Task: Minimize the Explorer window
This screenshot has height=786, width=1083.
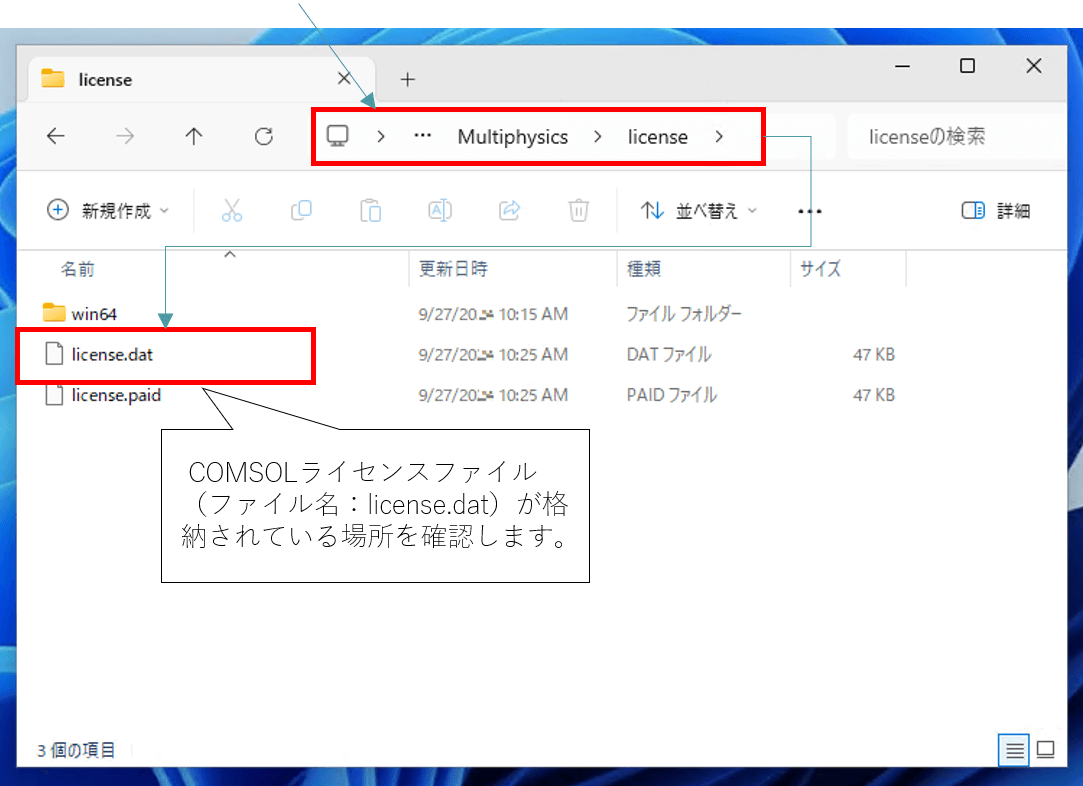Action: click(903, 66)
